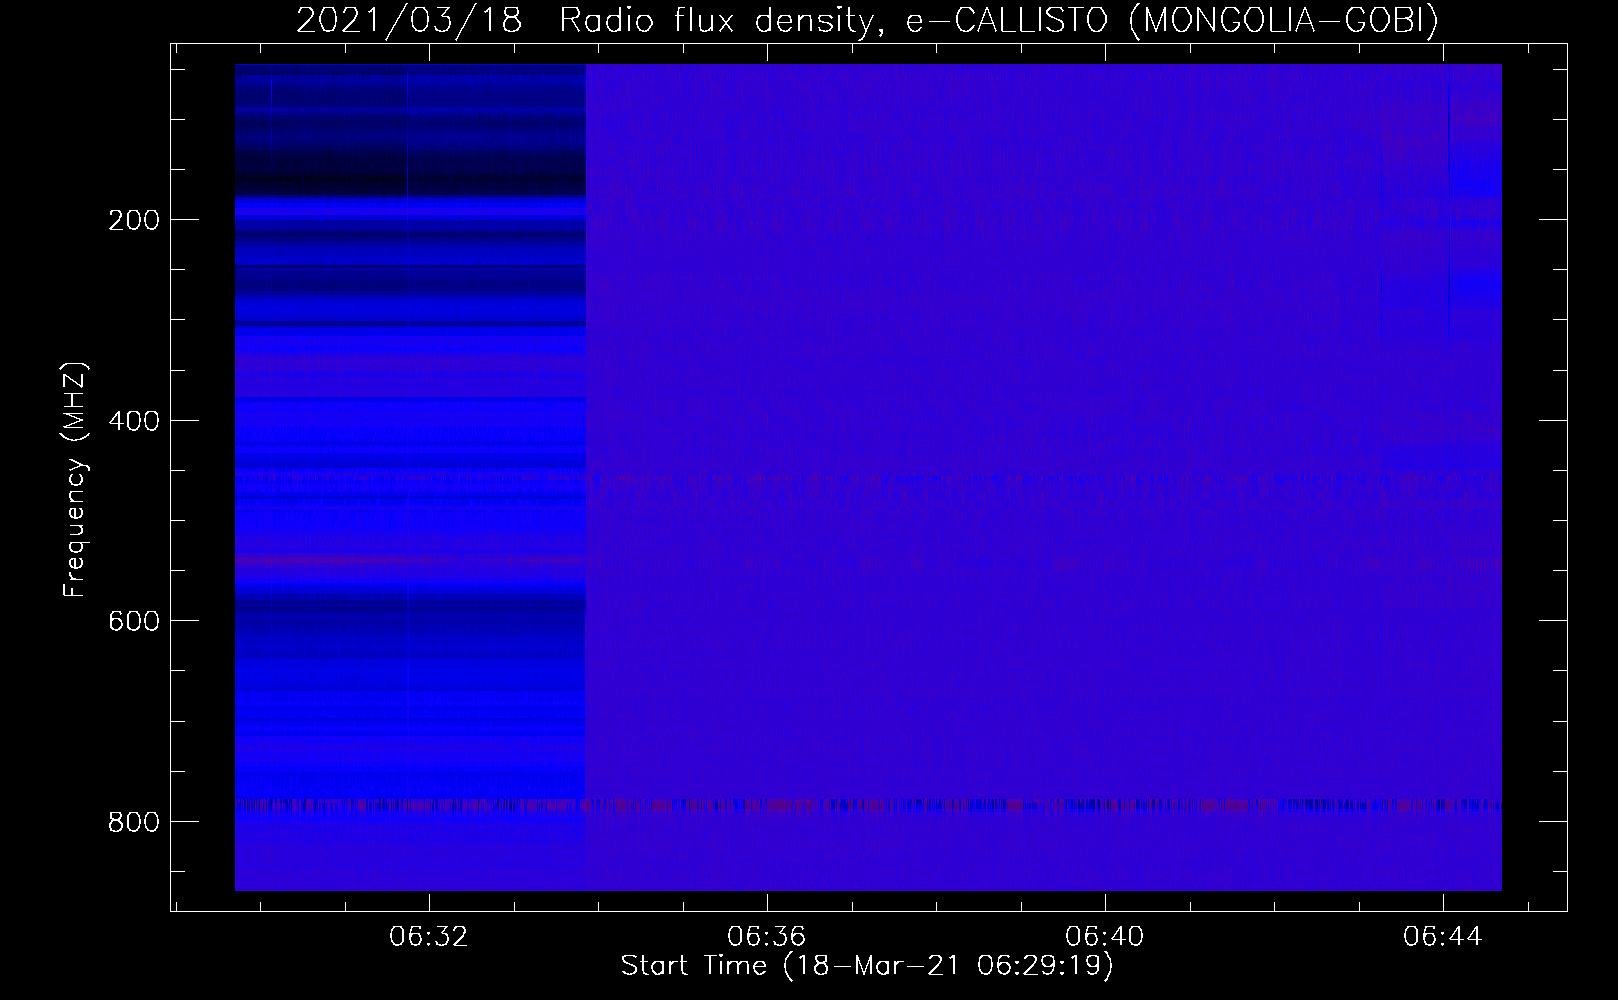Click the 'Frequency (MHZ)' axis label
The image size is (1618, 1000).
click(x=75, y=479)
